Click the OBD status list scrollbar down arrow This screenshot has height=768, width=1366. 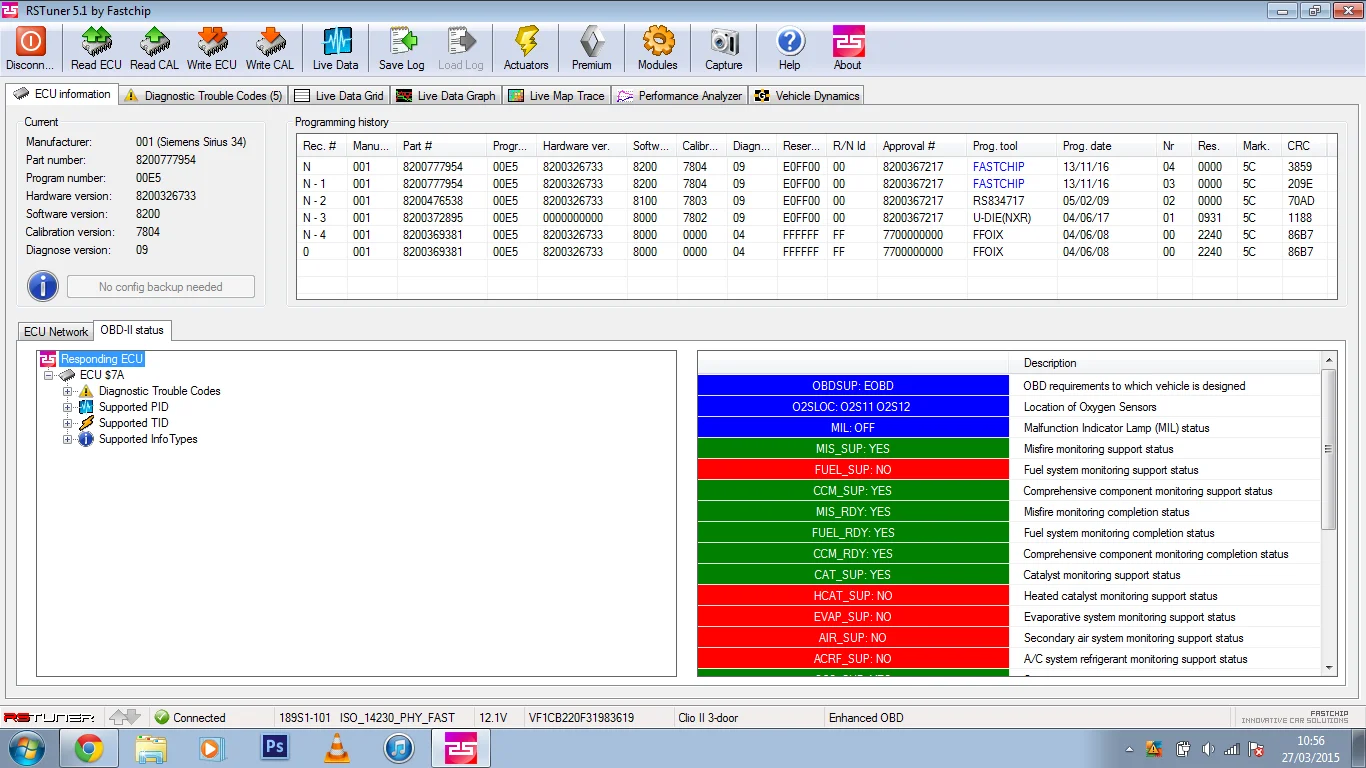pos(1329,667)
